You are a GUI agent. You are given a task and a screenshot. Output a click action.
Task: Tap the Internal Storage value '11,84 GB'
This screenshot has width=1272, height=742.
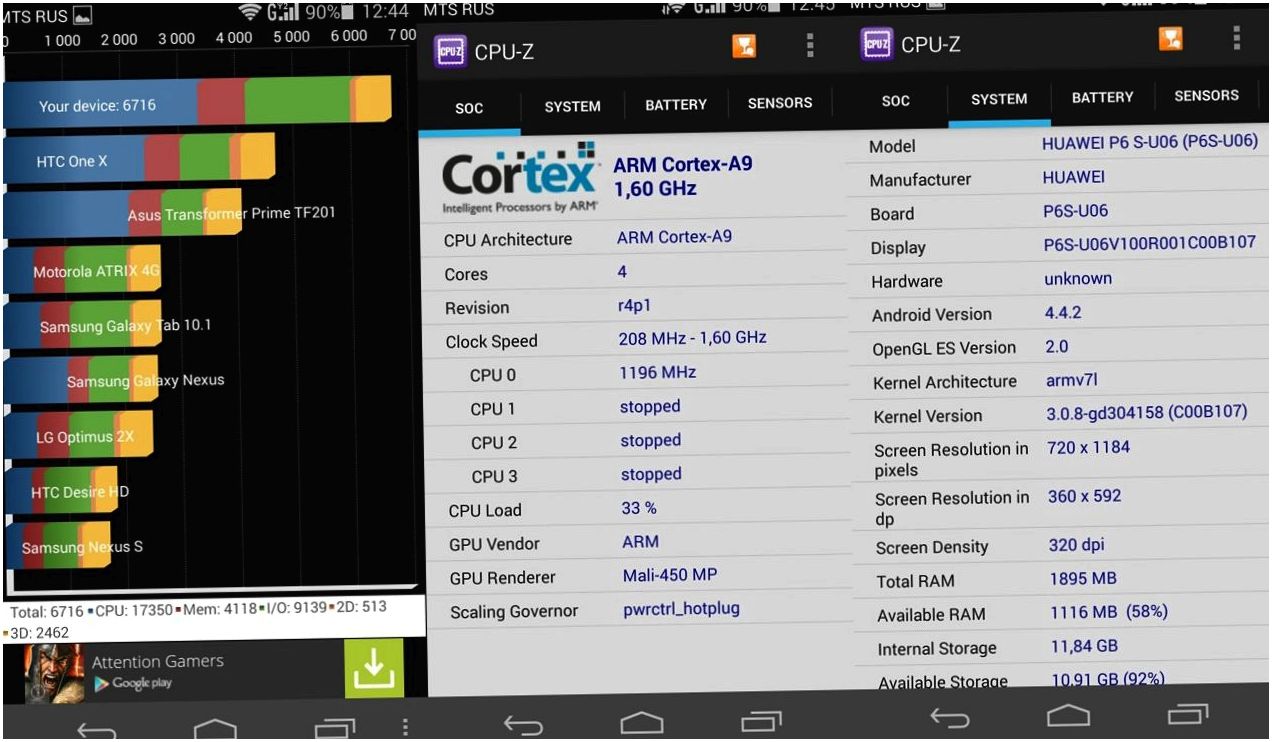[1084, 645]
